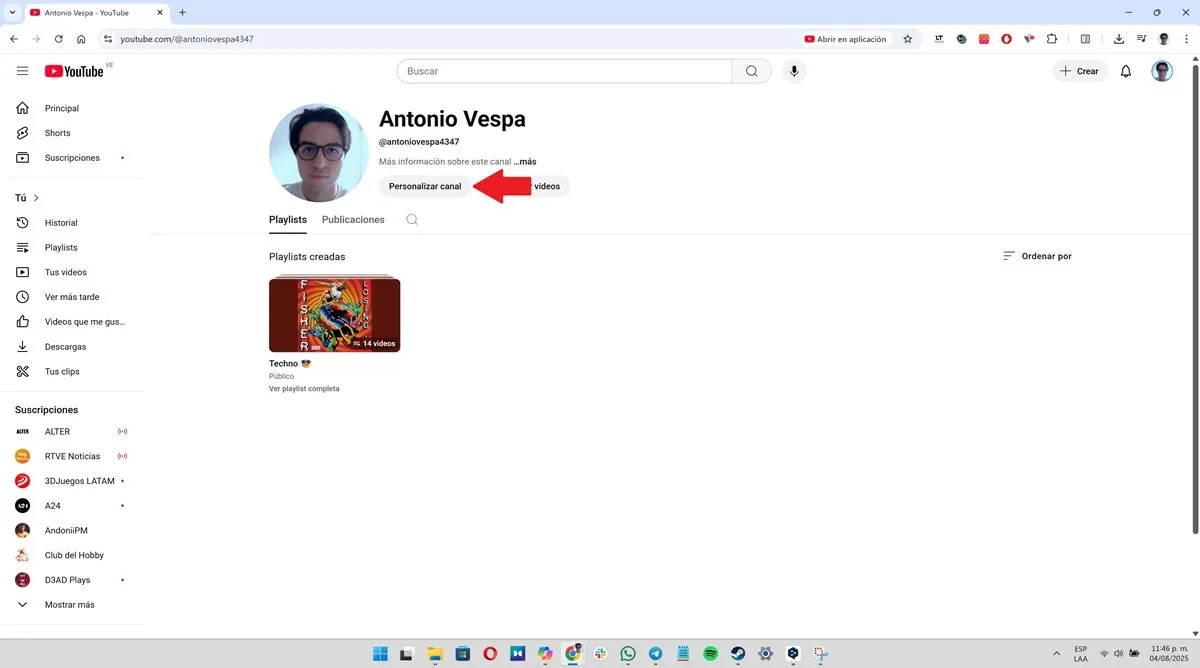Open Shorts from the sidebar
This screenshot has height=668, width=1200.
(57, 132)
